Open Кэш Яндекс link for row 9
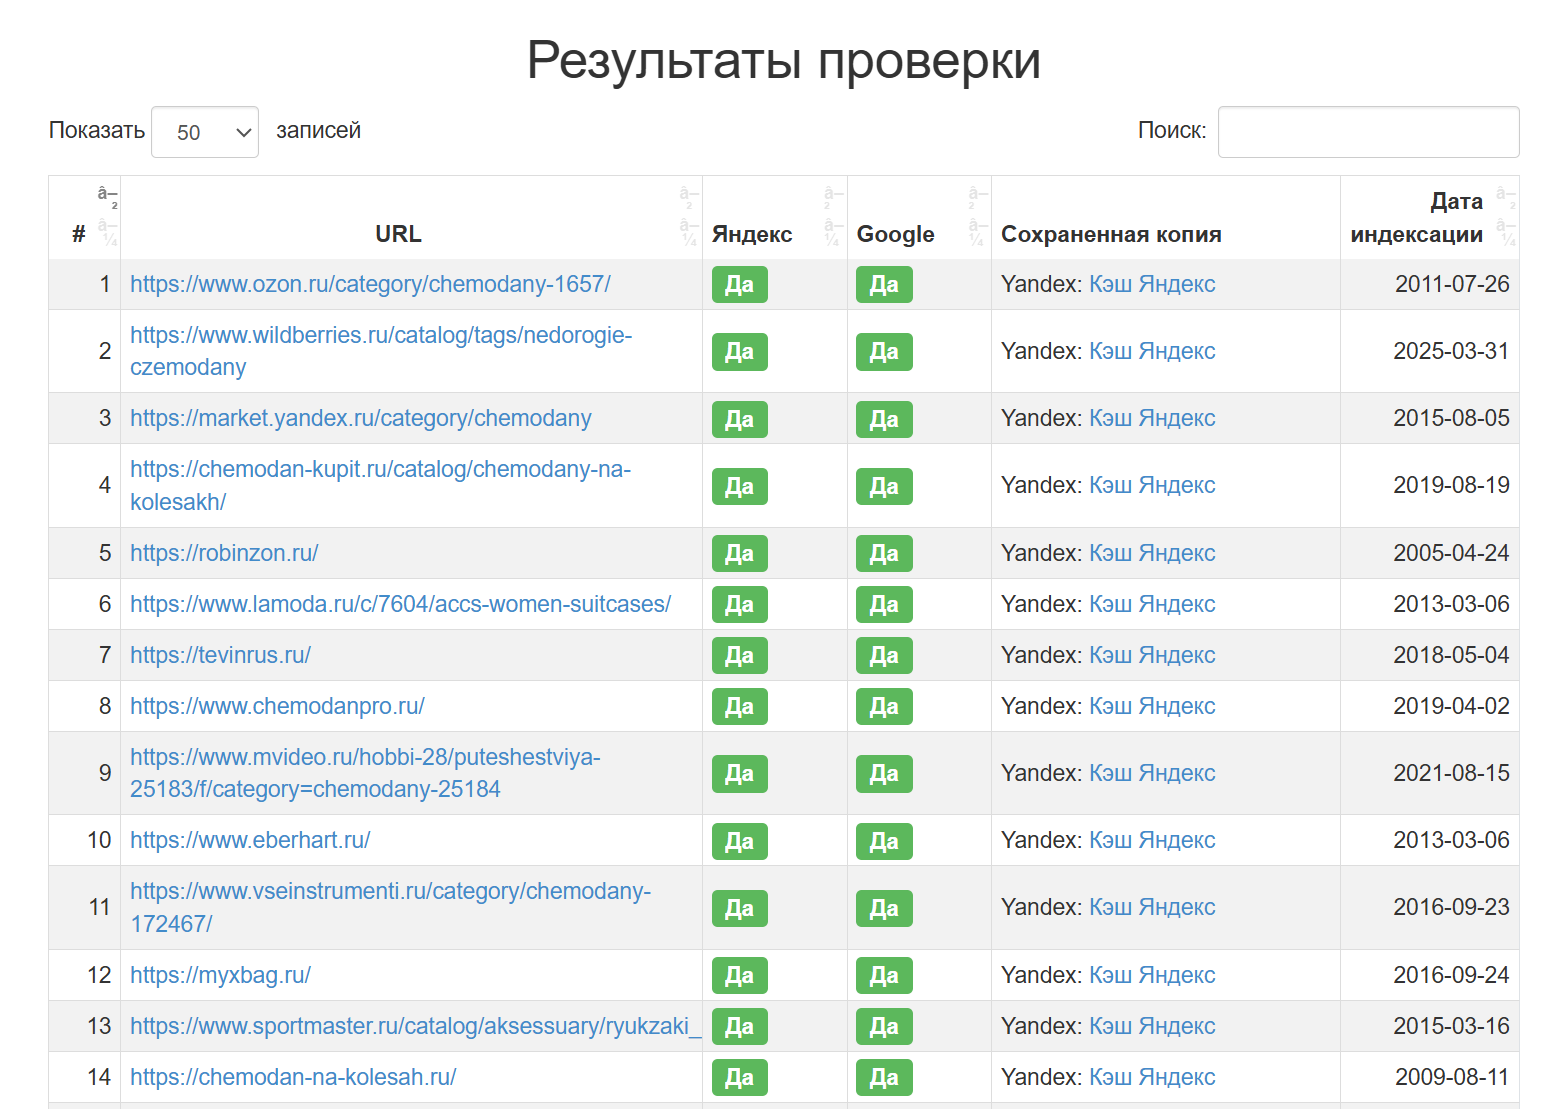The height and width of the screenshot is (1109, 1544). pyautogui.click(x=1152, y=773)
